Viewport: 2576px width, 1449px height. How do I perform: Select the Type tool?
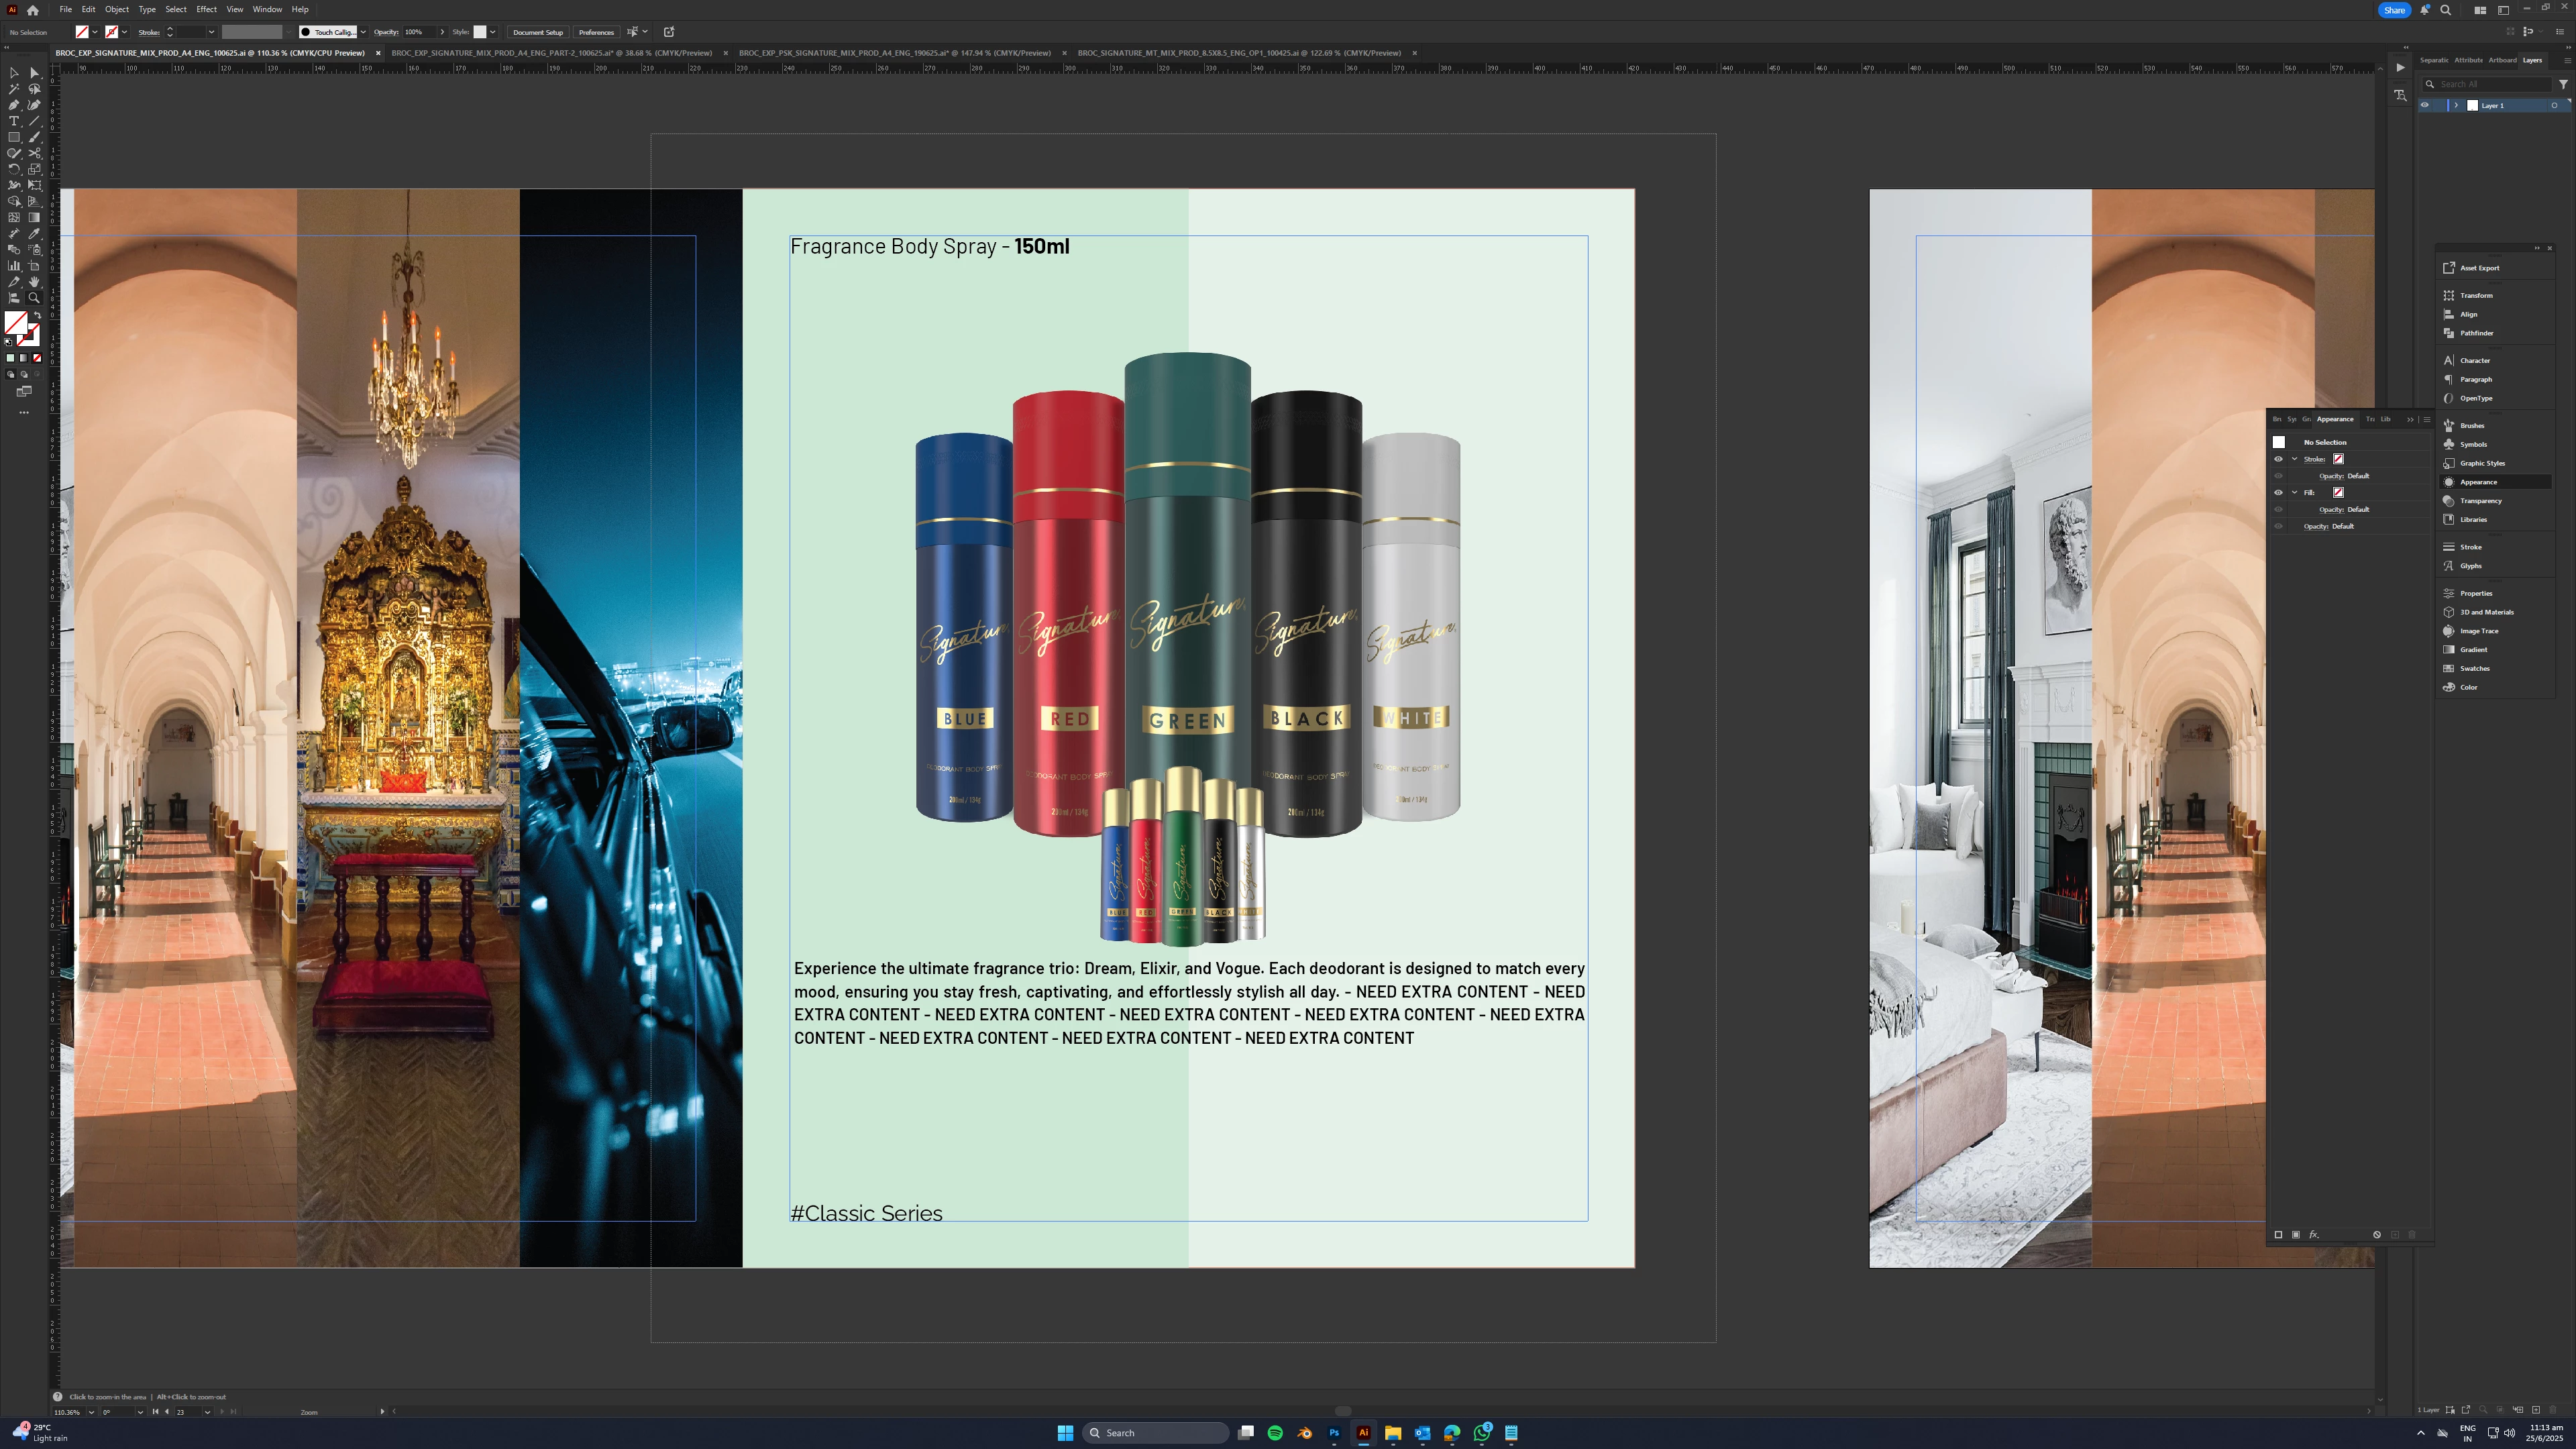tap(14, 121)
